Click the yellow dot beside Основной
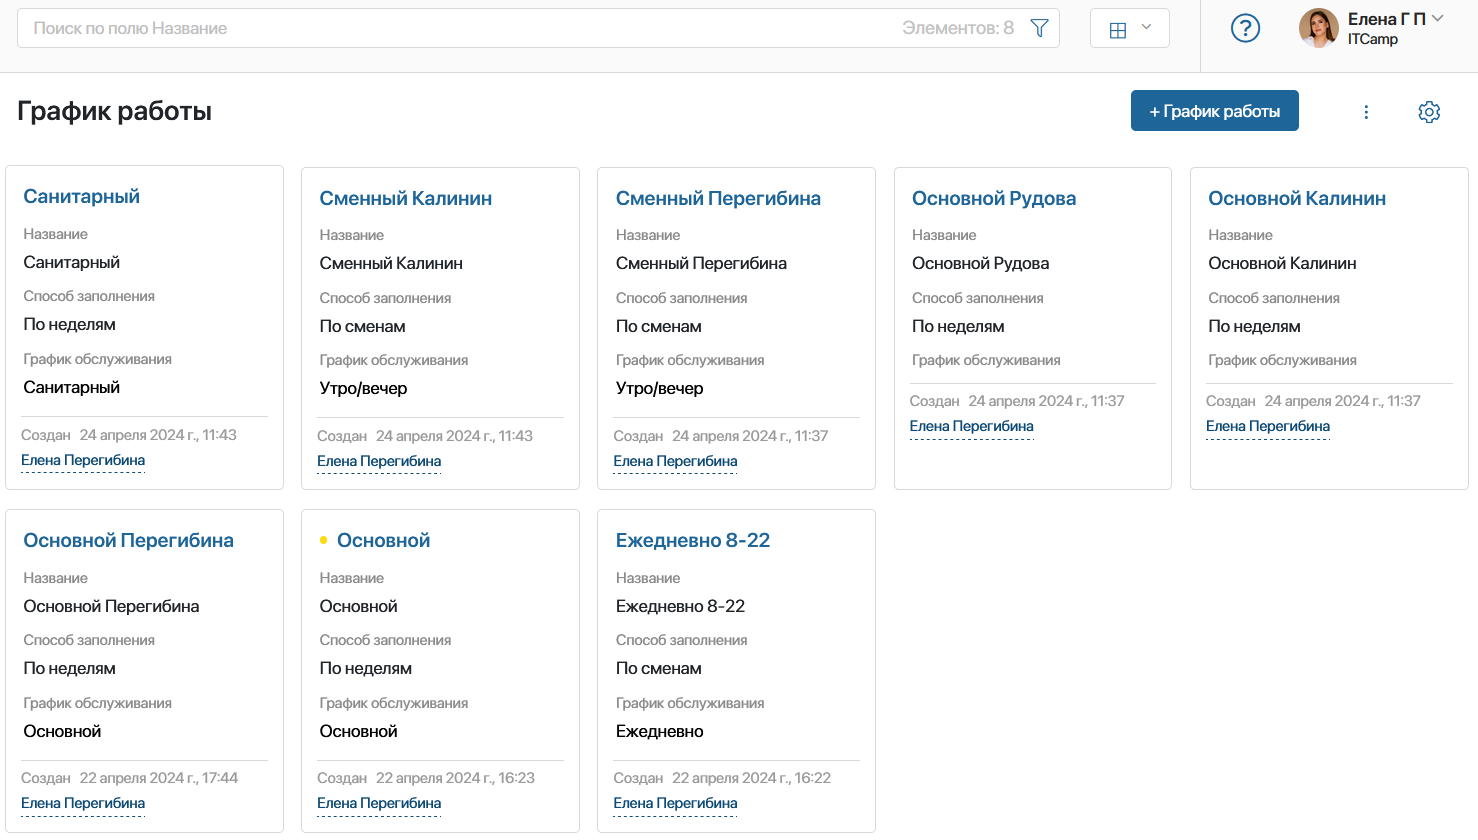Image resolution: width=1478 pixels, height=840 pixels. pos(323,540)
